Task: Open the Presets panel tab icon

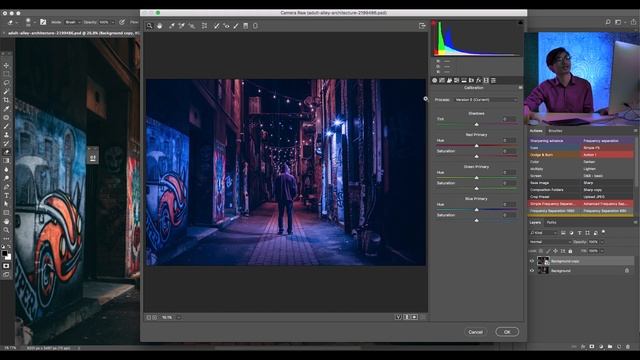Action: pos(493,80)
